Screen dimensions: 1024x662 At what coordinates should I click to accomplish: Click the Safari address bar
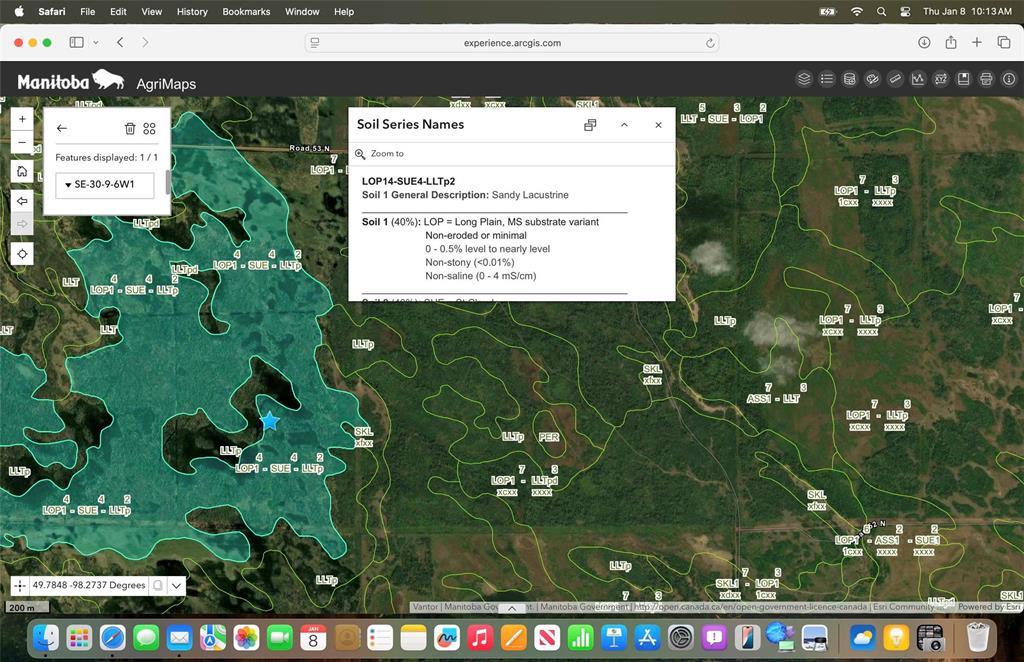[x=511, y=43]
